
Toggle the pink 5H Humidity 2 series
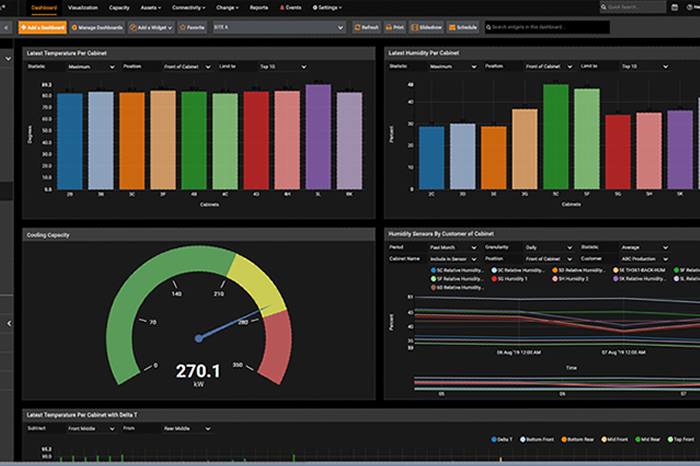click(x=571, y=279)
